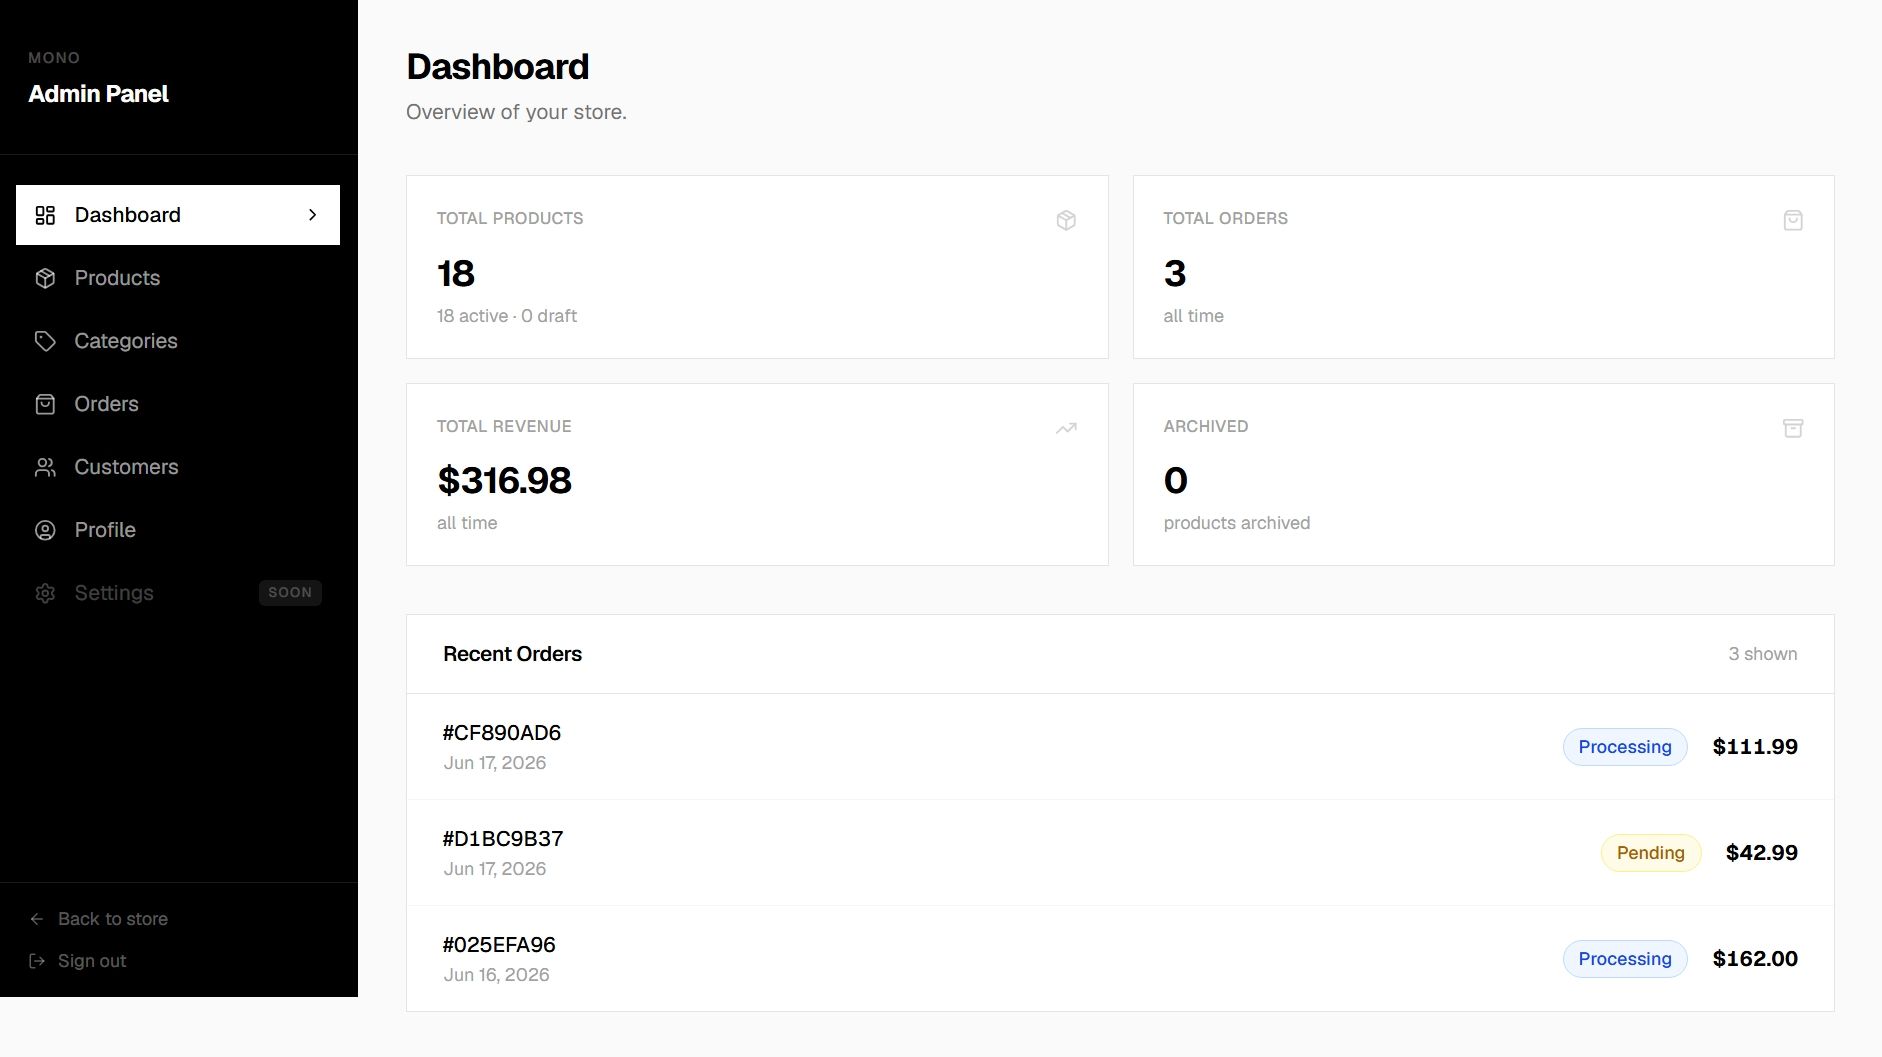Click the TOTAL REVENUE label
1882x1057 pixels.
pos(504,426)
